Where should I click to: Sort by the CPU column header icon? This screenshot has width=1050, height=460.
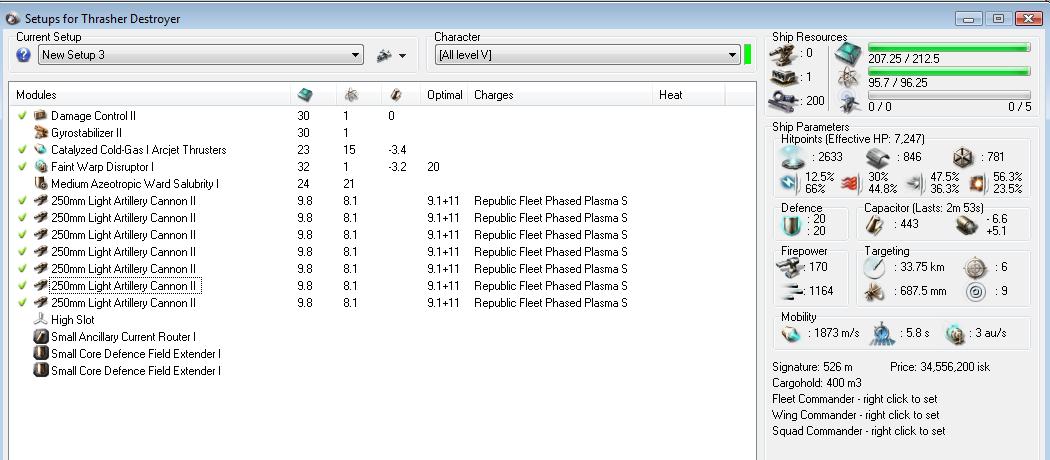[x=305, y=95]
